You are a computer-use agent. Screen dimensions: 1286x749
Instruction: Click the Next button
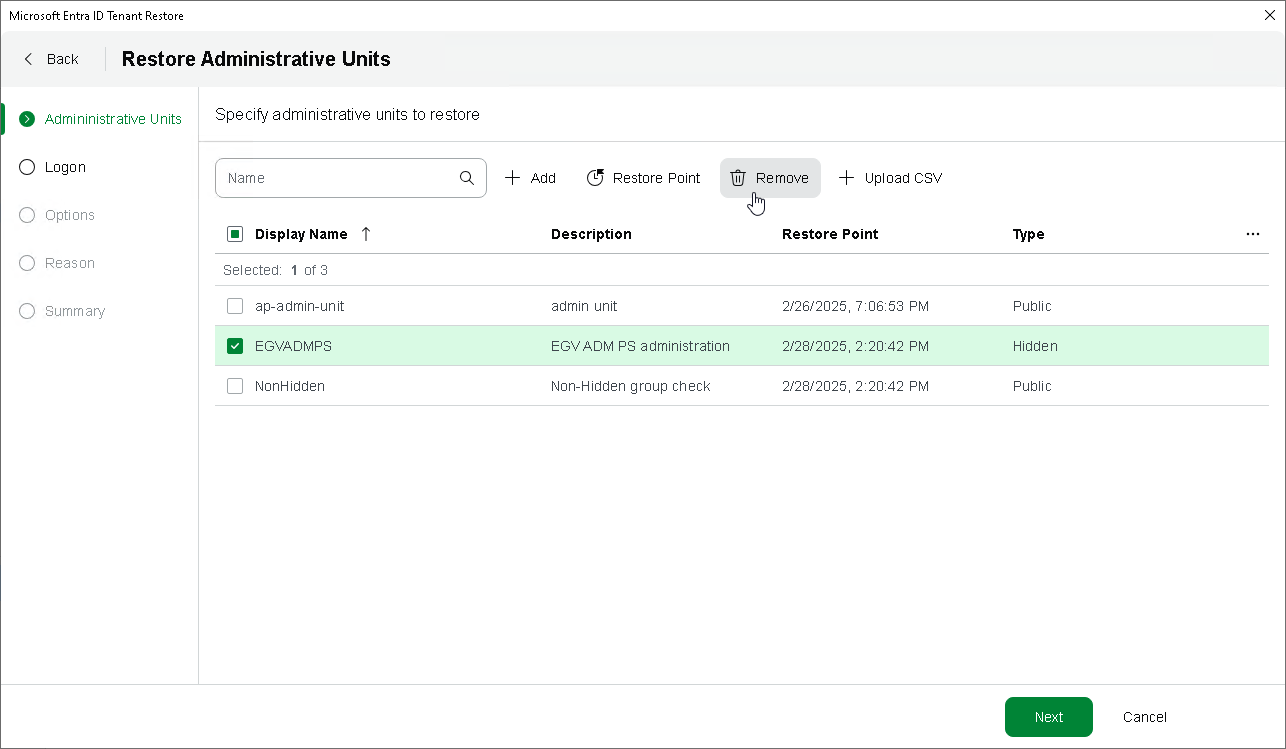tap(1048, 717)
